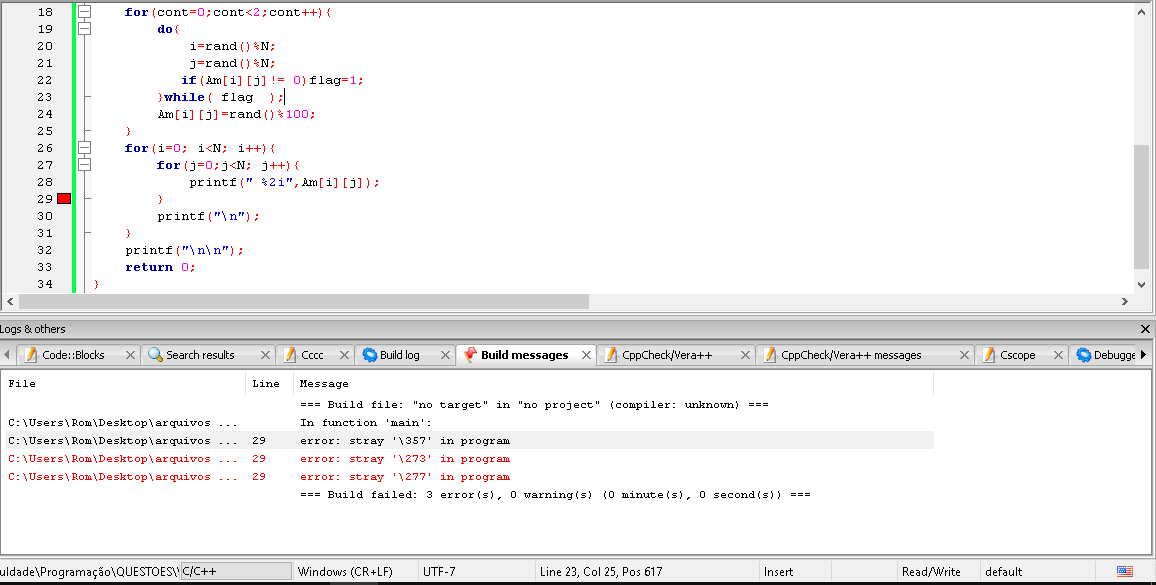
Task: Click the CppCheck/Vera++ messages notepad icon
Action: tap(770, 355)
